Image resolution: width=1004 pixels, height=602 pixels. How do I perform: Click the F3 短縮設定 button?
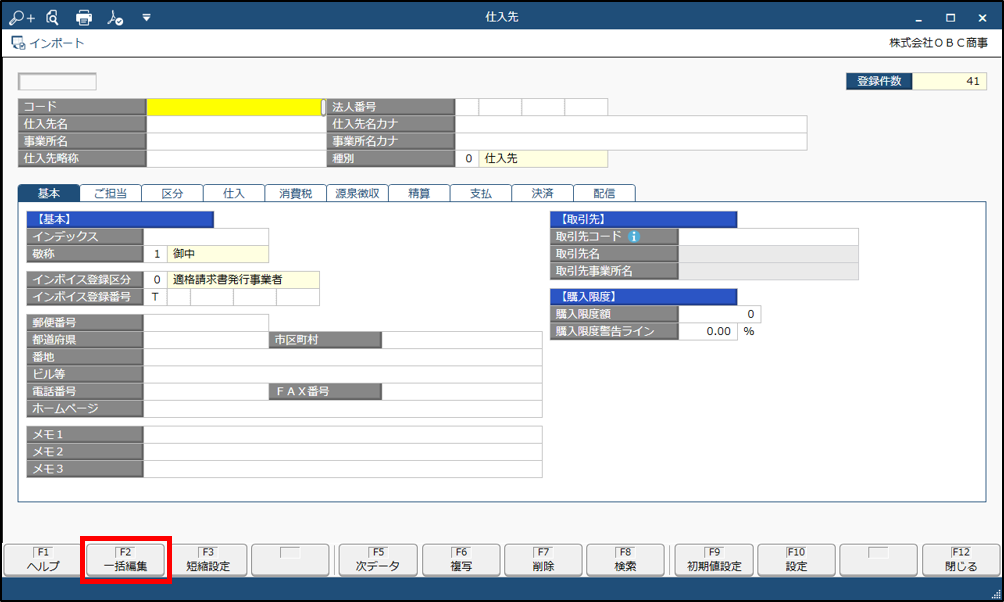click(x=208, y=560)
